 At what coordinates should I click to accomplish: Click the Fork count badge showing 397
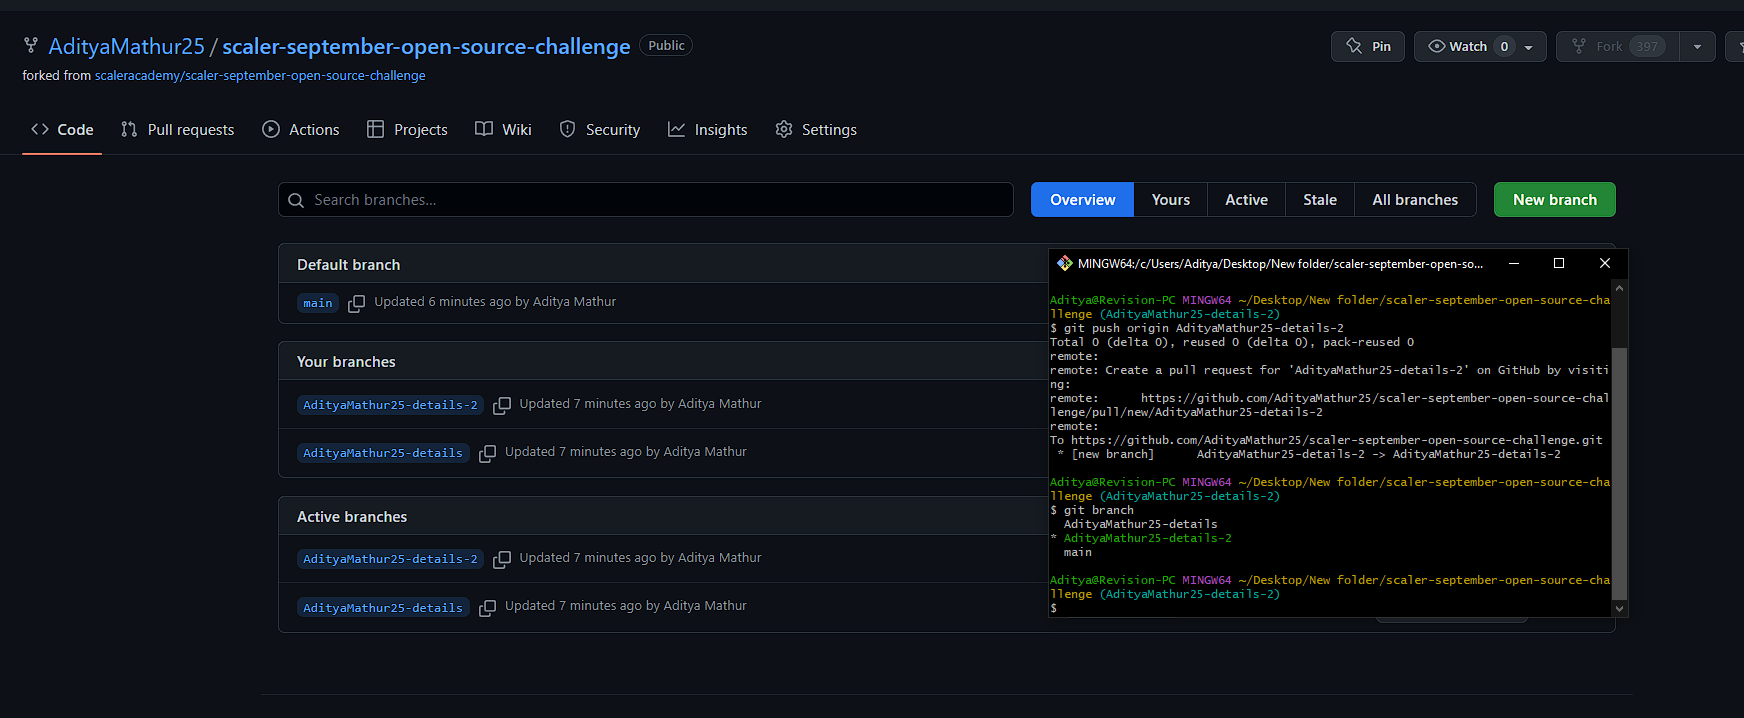point(1647,46)
